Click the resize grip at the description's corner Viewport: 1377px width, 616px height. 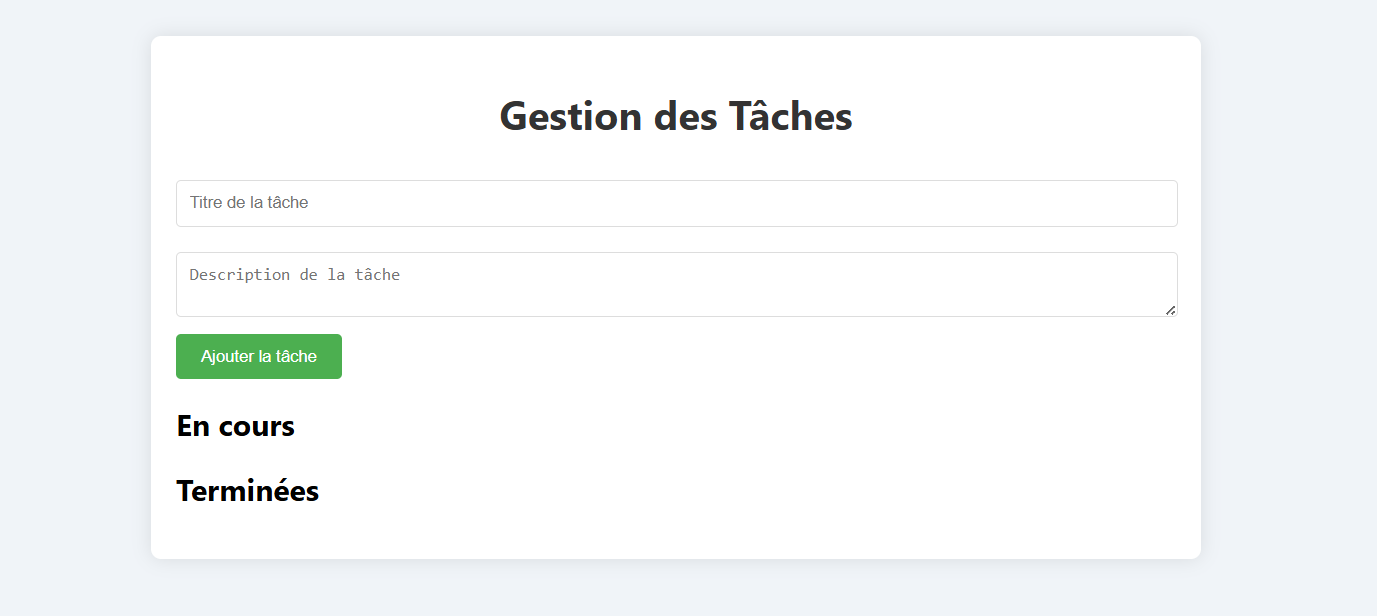1170,310
